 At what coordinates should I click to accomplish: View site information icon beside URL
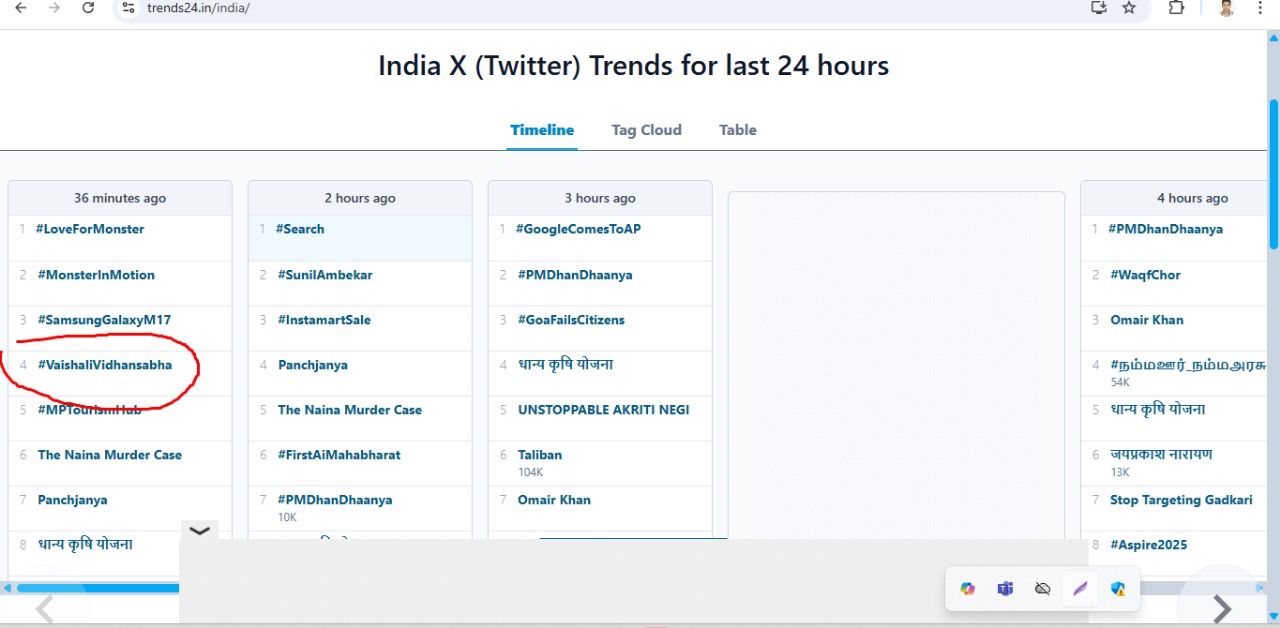127,8
